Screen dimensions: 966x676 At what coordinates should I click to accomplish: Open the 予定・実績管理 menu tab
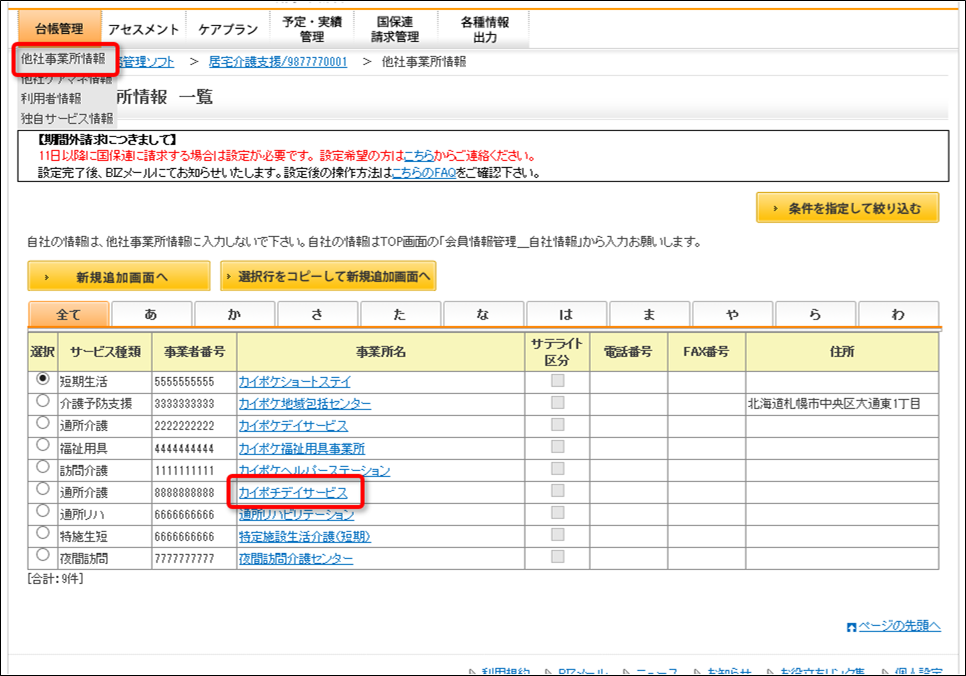pyautogui.click(x=312, y=29)
